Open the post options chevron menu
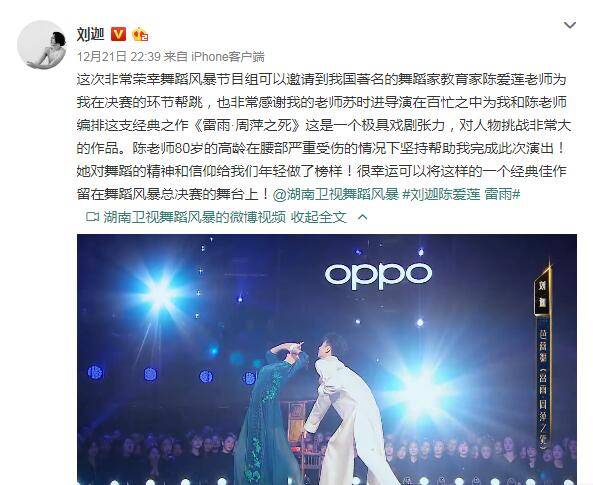 coord(570,25)
